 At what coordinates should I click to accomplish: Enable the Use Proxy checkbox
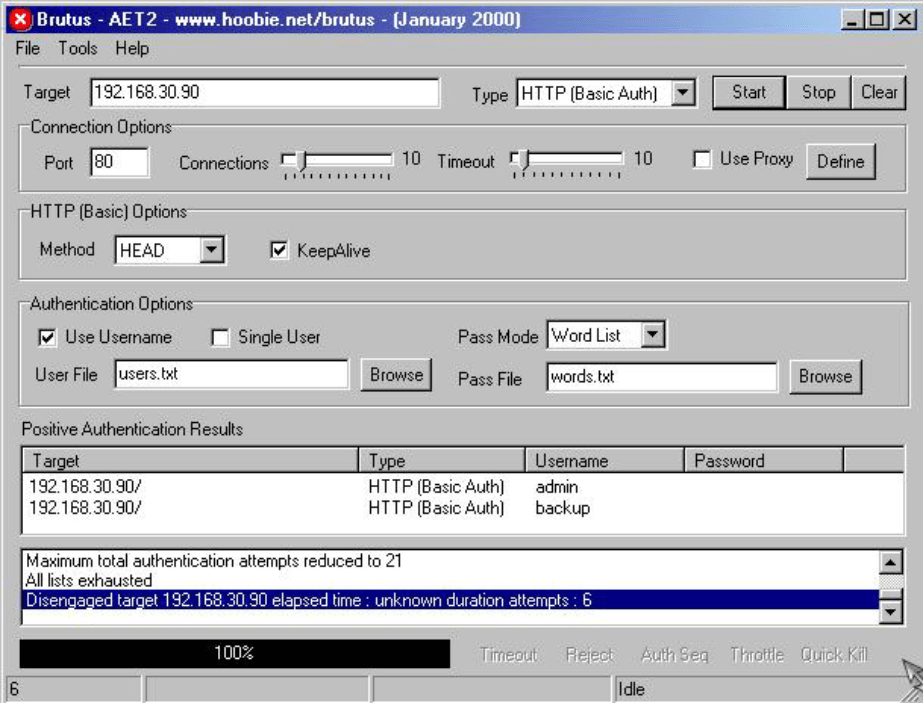point(702,160)
